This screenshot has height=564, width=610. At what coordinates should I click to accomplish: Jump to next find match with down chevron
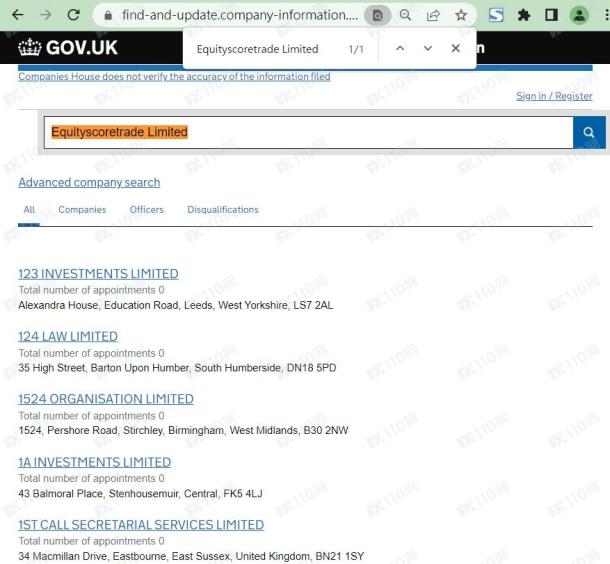(428, 48)
